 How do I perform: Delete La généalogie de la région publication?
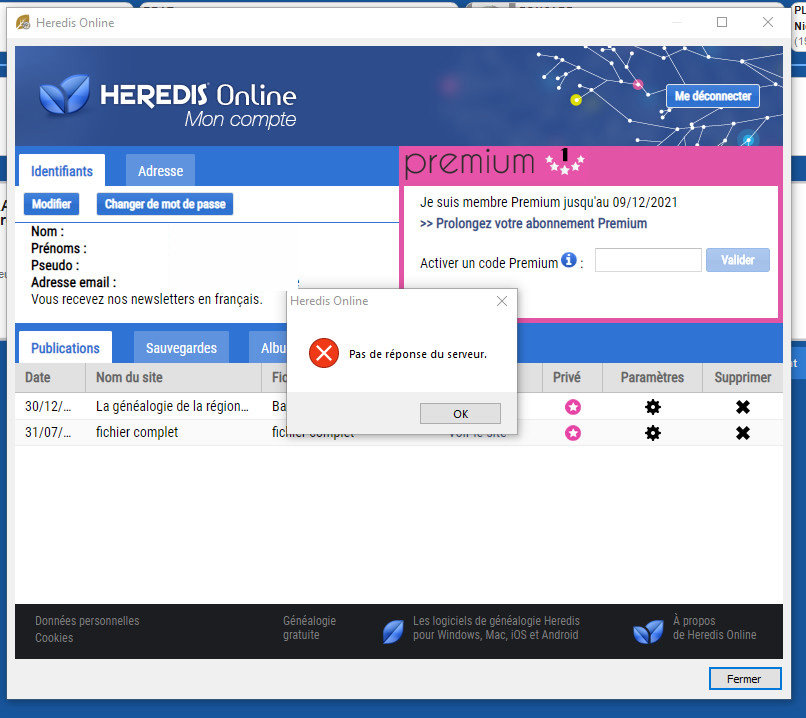(743, 407)
